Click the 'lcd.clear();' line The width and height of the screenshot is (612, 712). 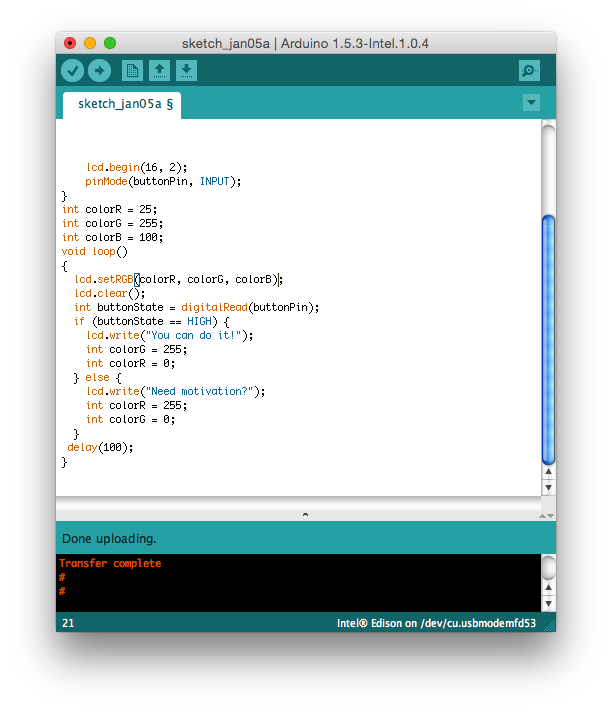tap(110, 293)
